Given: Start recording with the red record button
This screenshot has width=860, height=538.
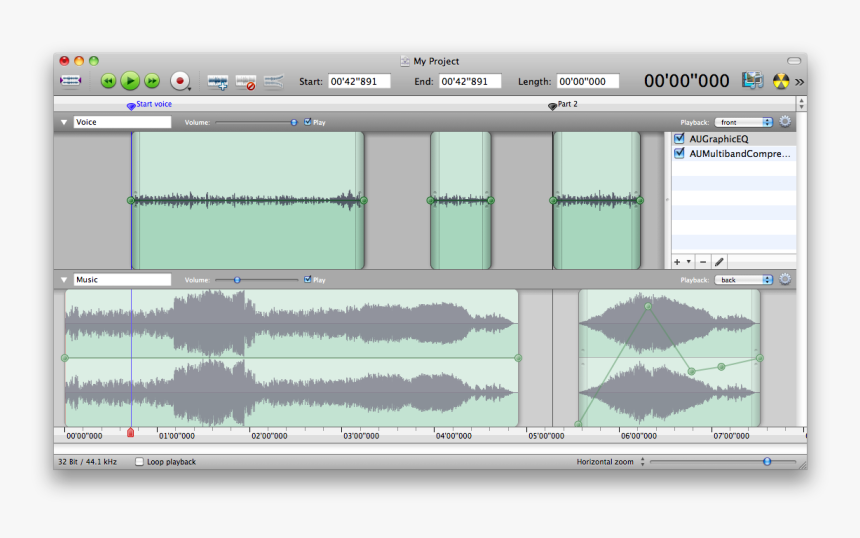Looking at the screenshot, I should point(179,81).
